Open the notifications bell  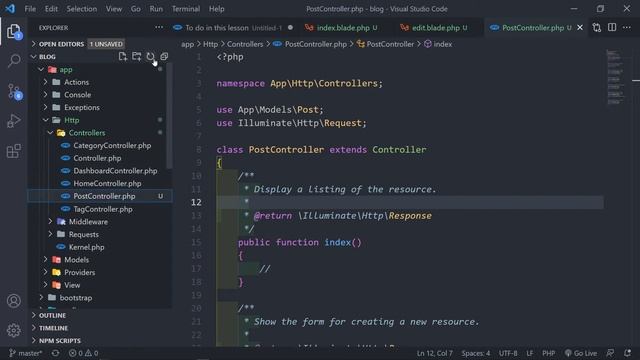click(x=627, y=353)
